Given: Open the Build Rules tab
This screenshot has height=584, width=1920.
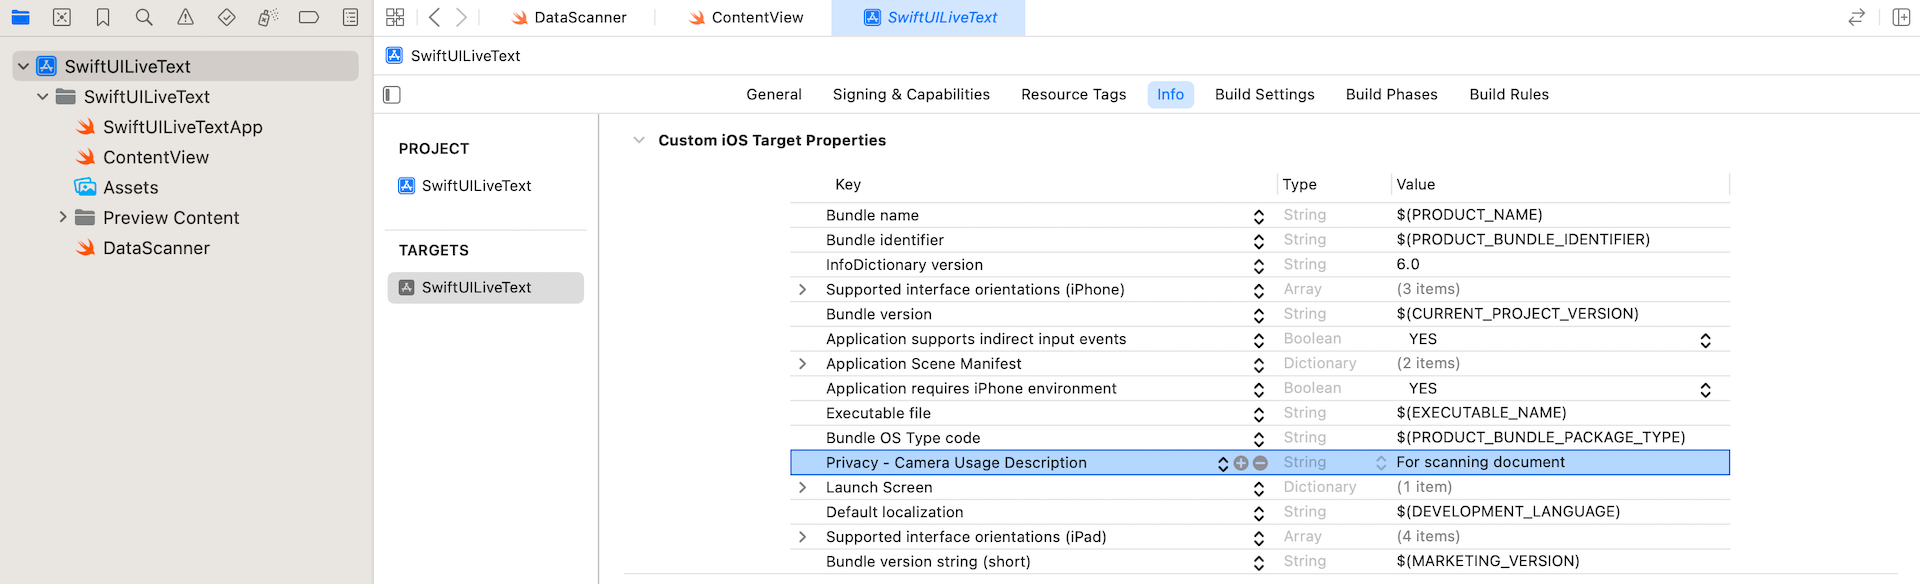Looking at the screenshot, I should [1508, 94].
